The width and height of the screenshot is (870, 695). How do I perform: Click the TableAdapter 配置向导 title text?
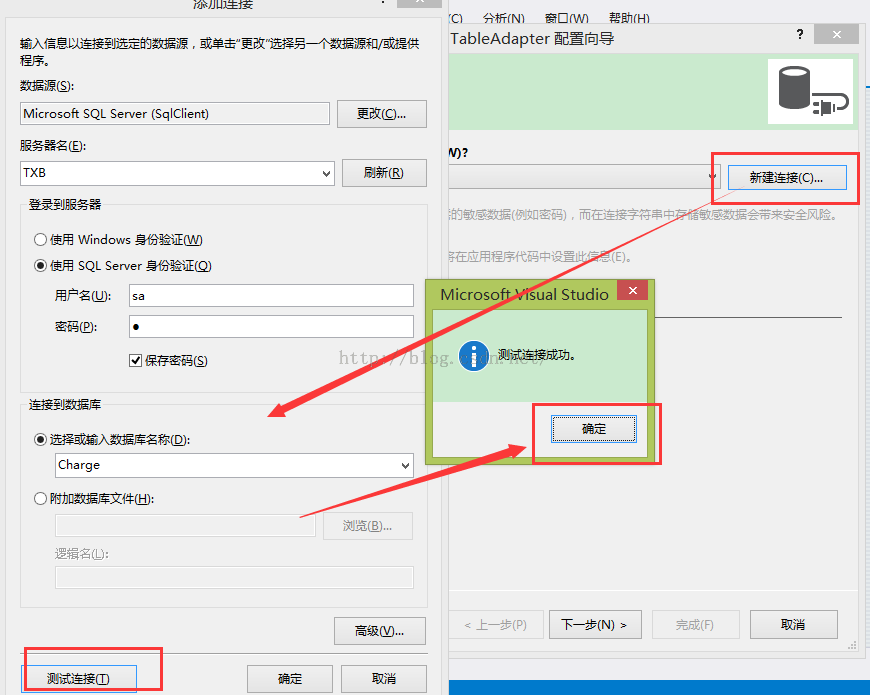(532, 39)
